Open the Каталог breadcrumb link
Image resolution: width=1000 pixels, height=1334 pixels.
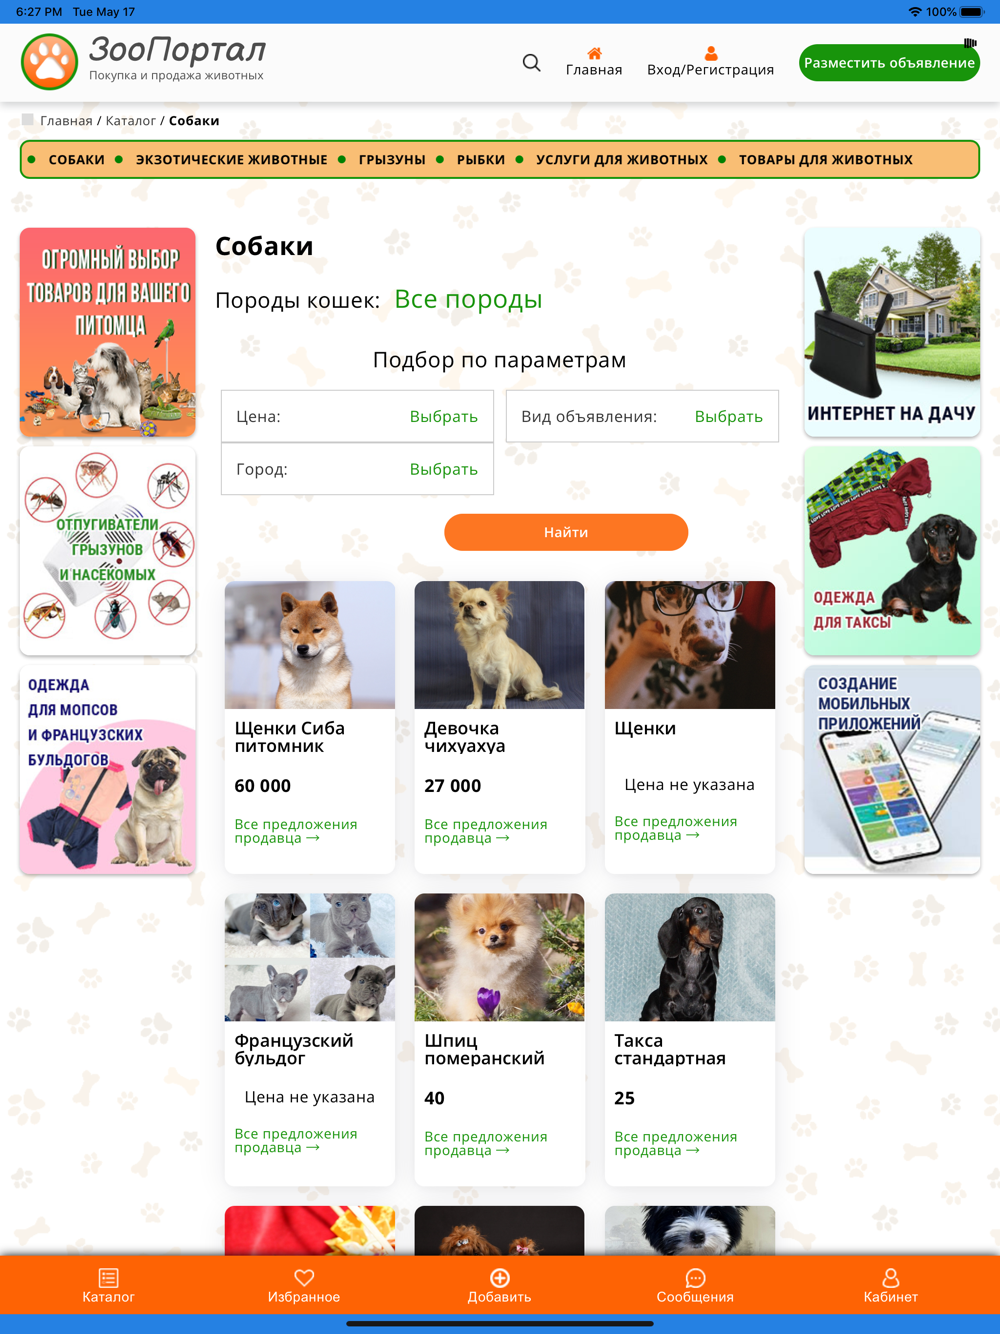(130, 121)
